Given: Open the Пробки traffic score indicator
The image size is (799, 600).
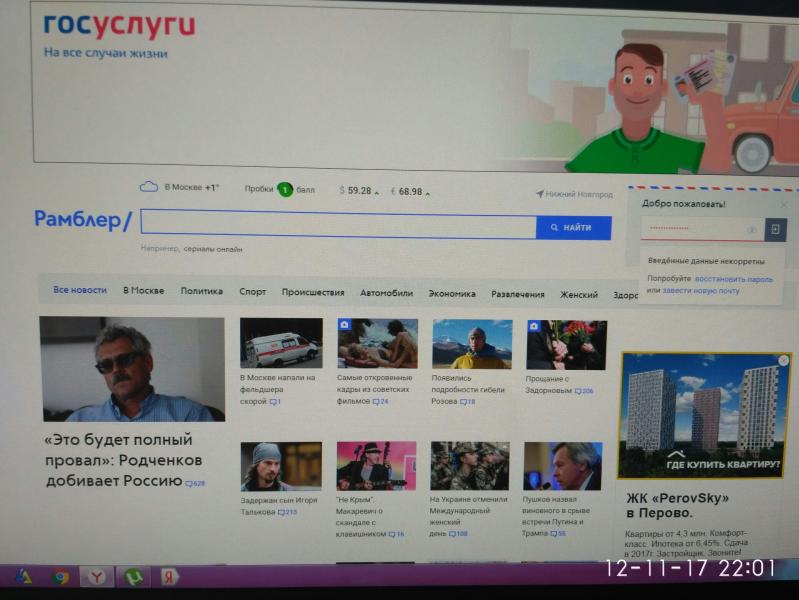Looking at the screenshot, I should (x=280, y=190).
